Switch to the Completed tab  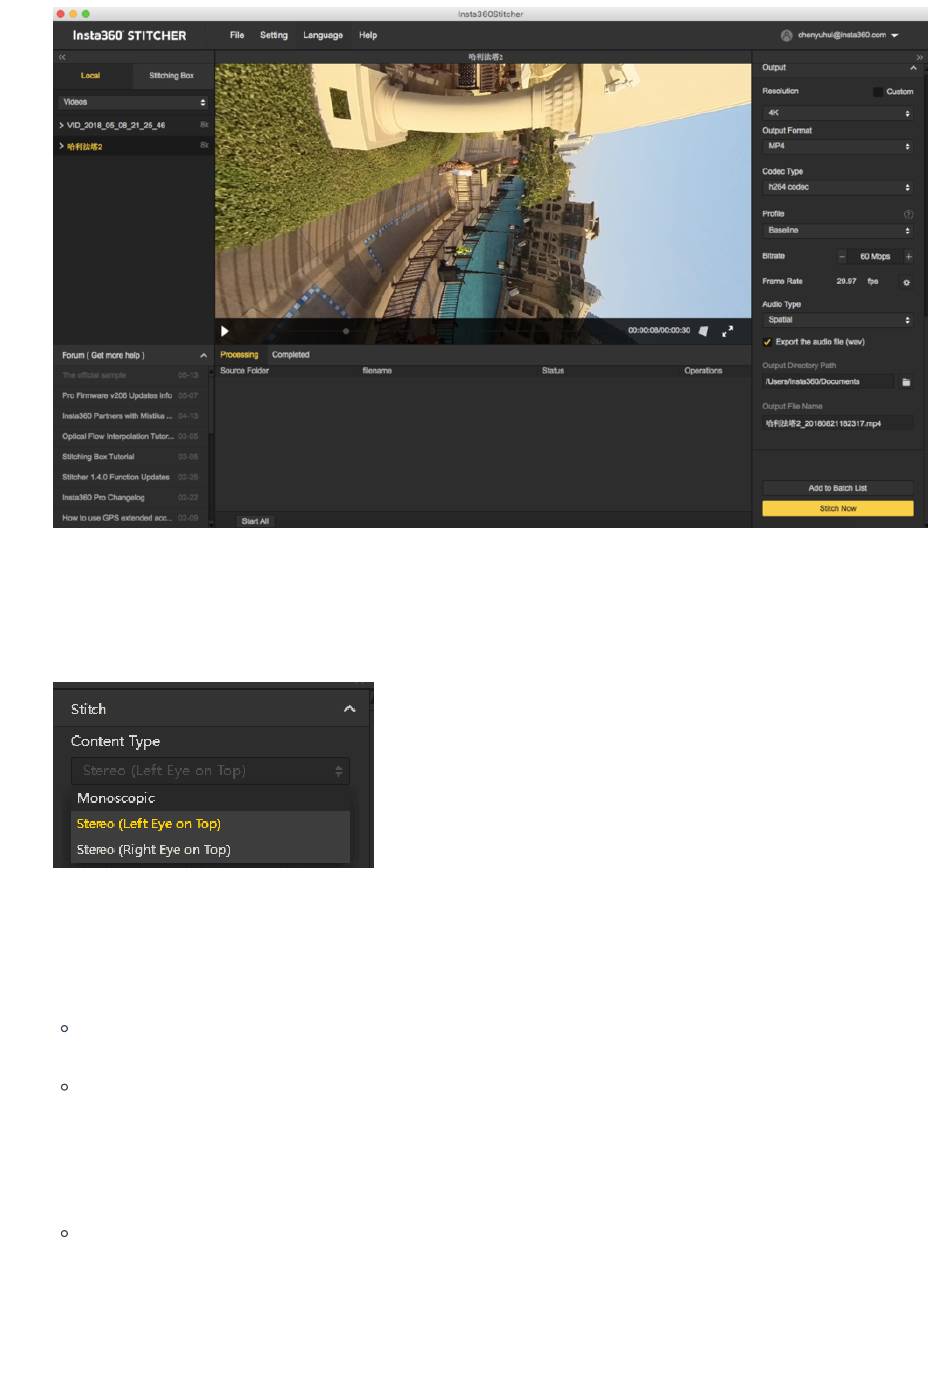pyautogui.click(x=291, y=355)
